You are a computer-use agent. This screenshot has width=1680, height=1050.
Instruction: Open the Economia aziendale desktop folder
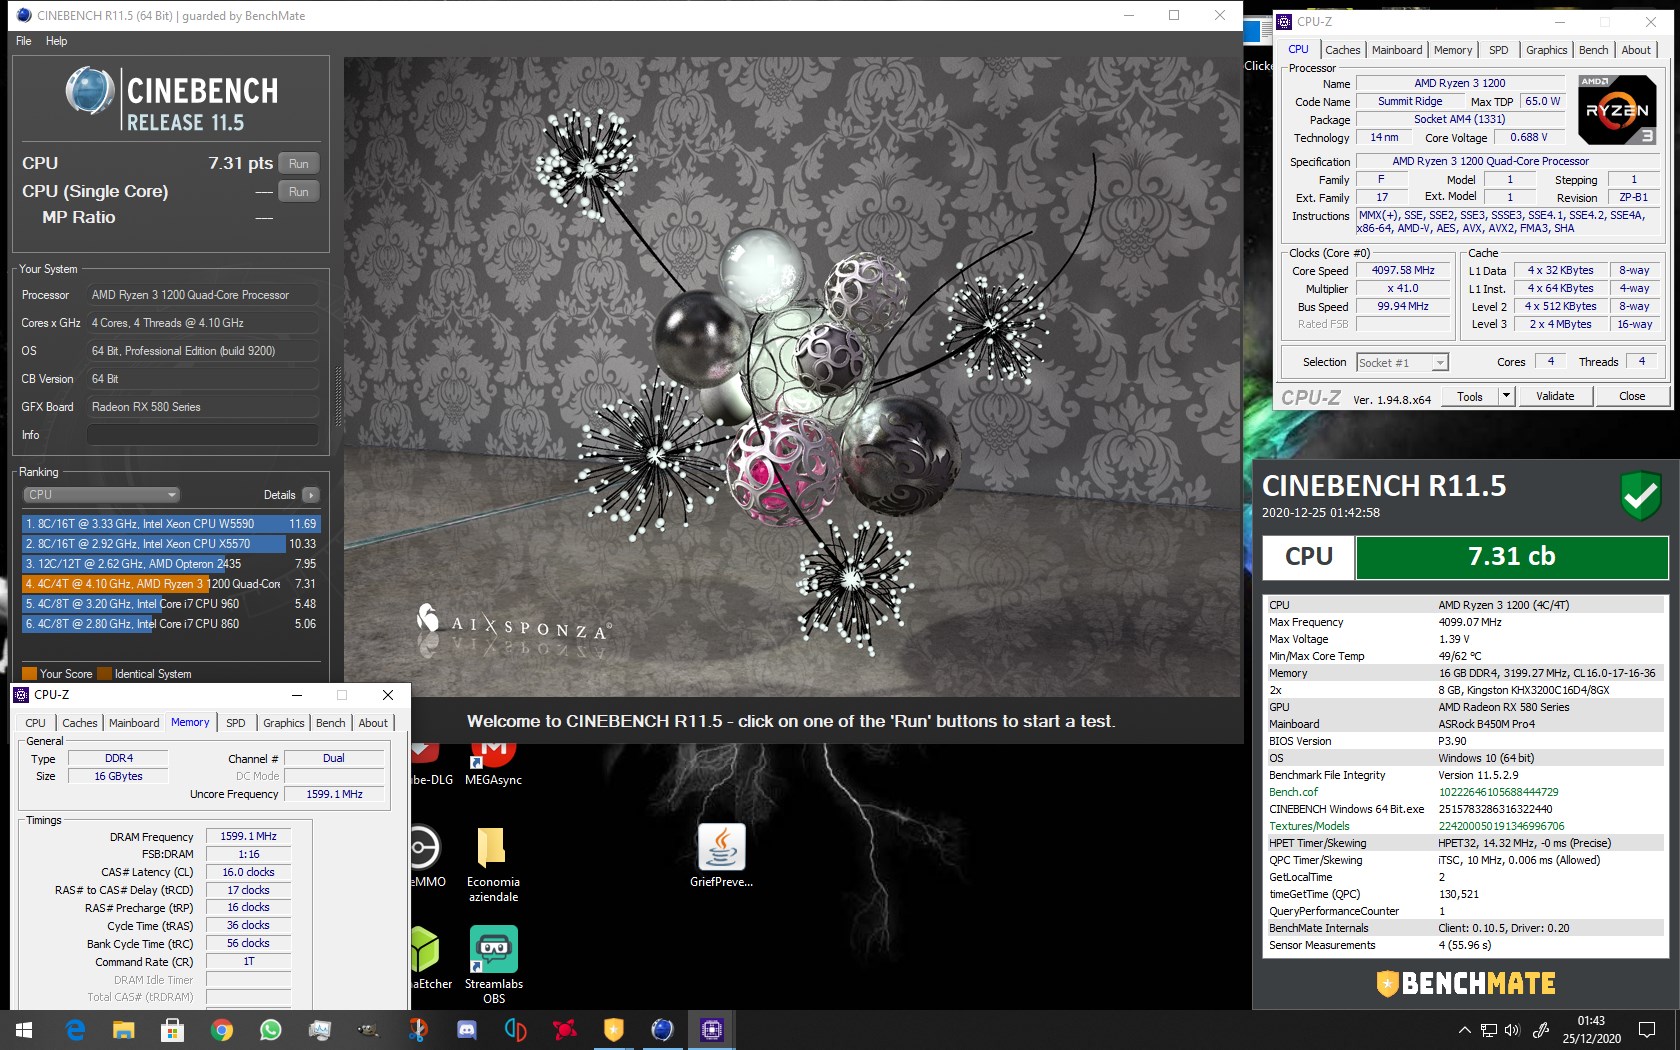493,865
